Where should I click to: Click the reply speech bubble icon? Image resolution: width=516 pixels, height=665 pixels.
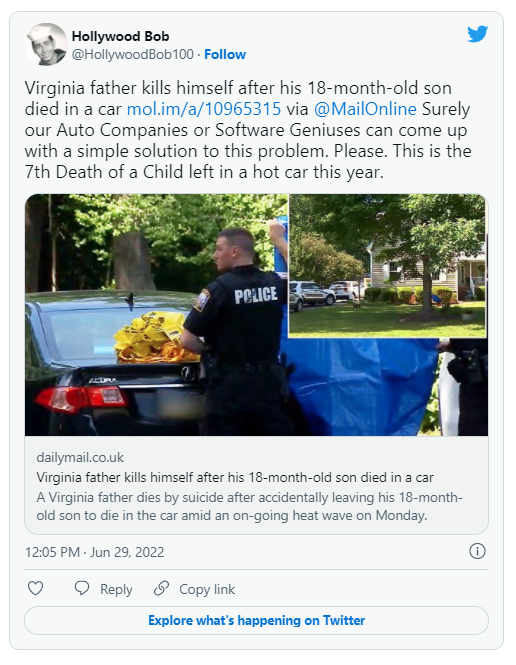tap(82, 588)
